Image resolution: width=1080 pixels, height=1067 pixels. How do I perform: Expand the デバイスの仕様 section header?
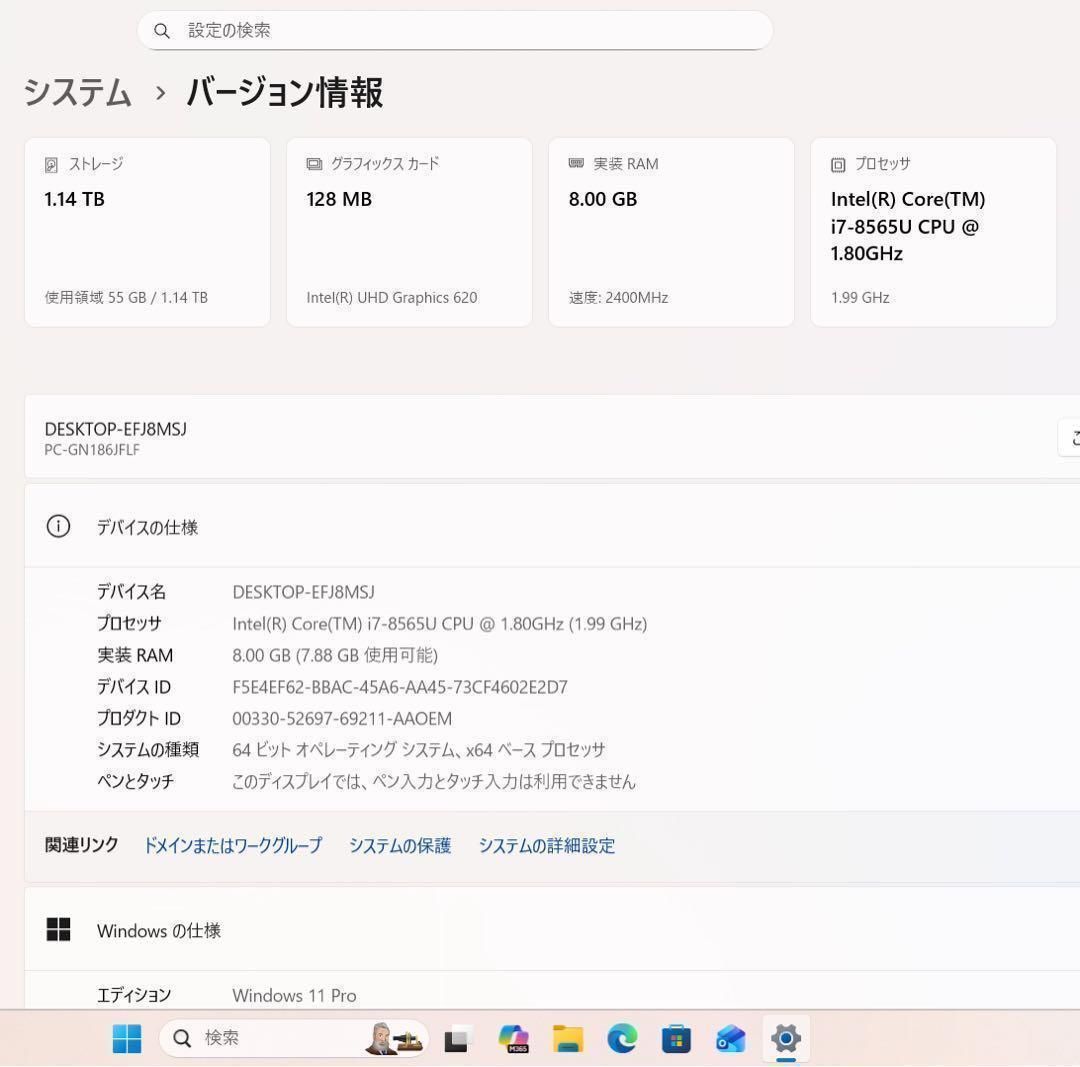[552, 526]
